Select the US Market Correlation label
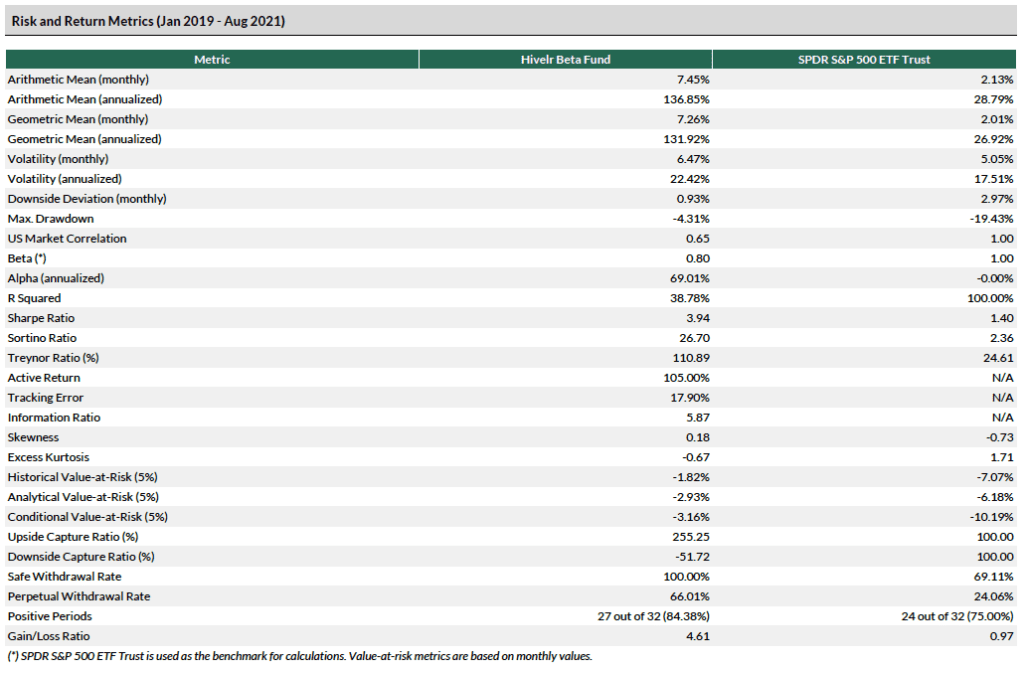Image resolution: width=1024 pixels, height=673 pixels. pyautogui.click(x=67, y=239)
